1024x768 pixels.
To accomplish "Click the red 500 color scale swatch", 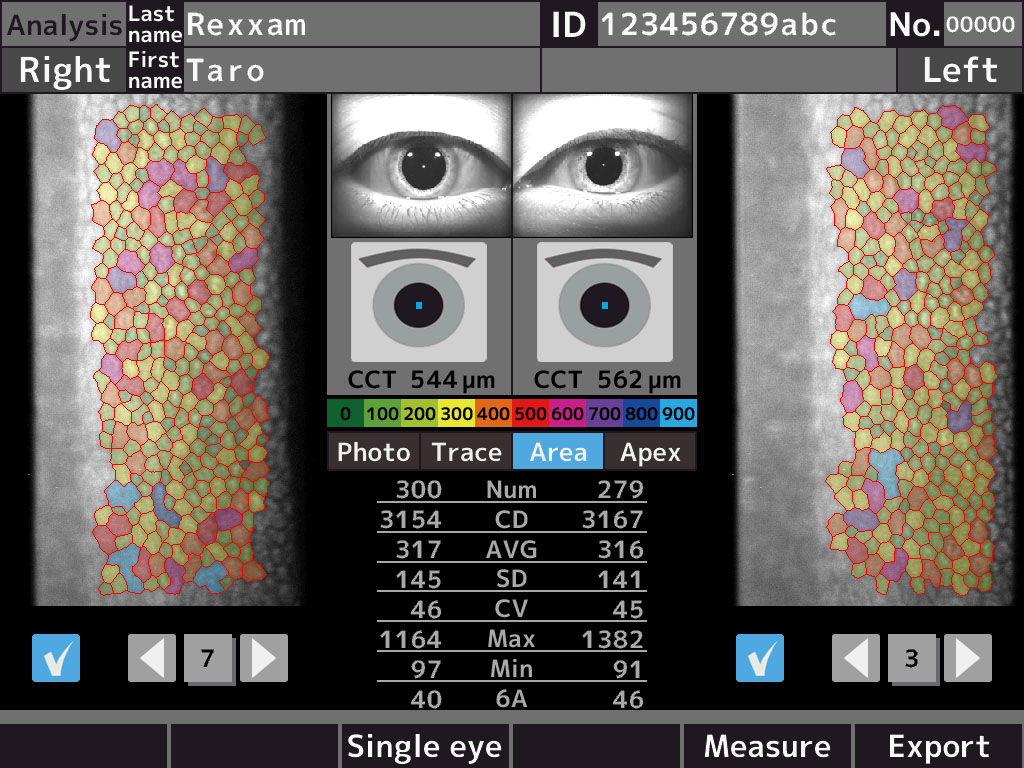I will pos(530,413).
